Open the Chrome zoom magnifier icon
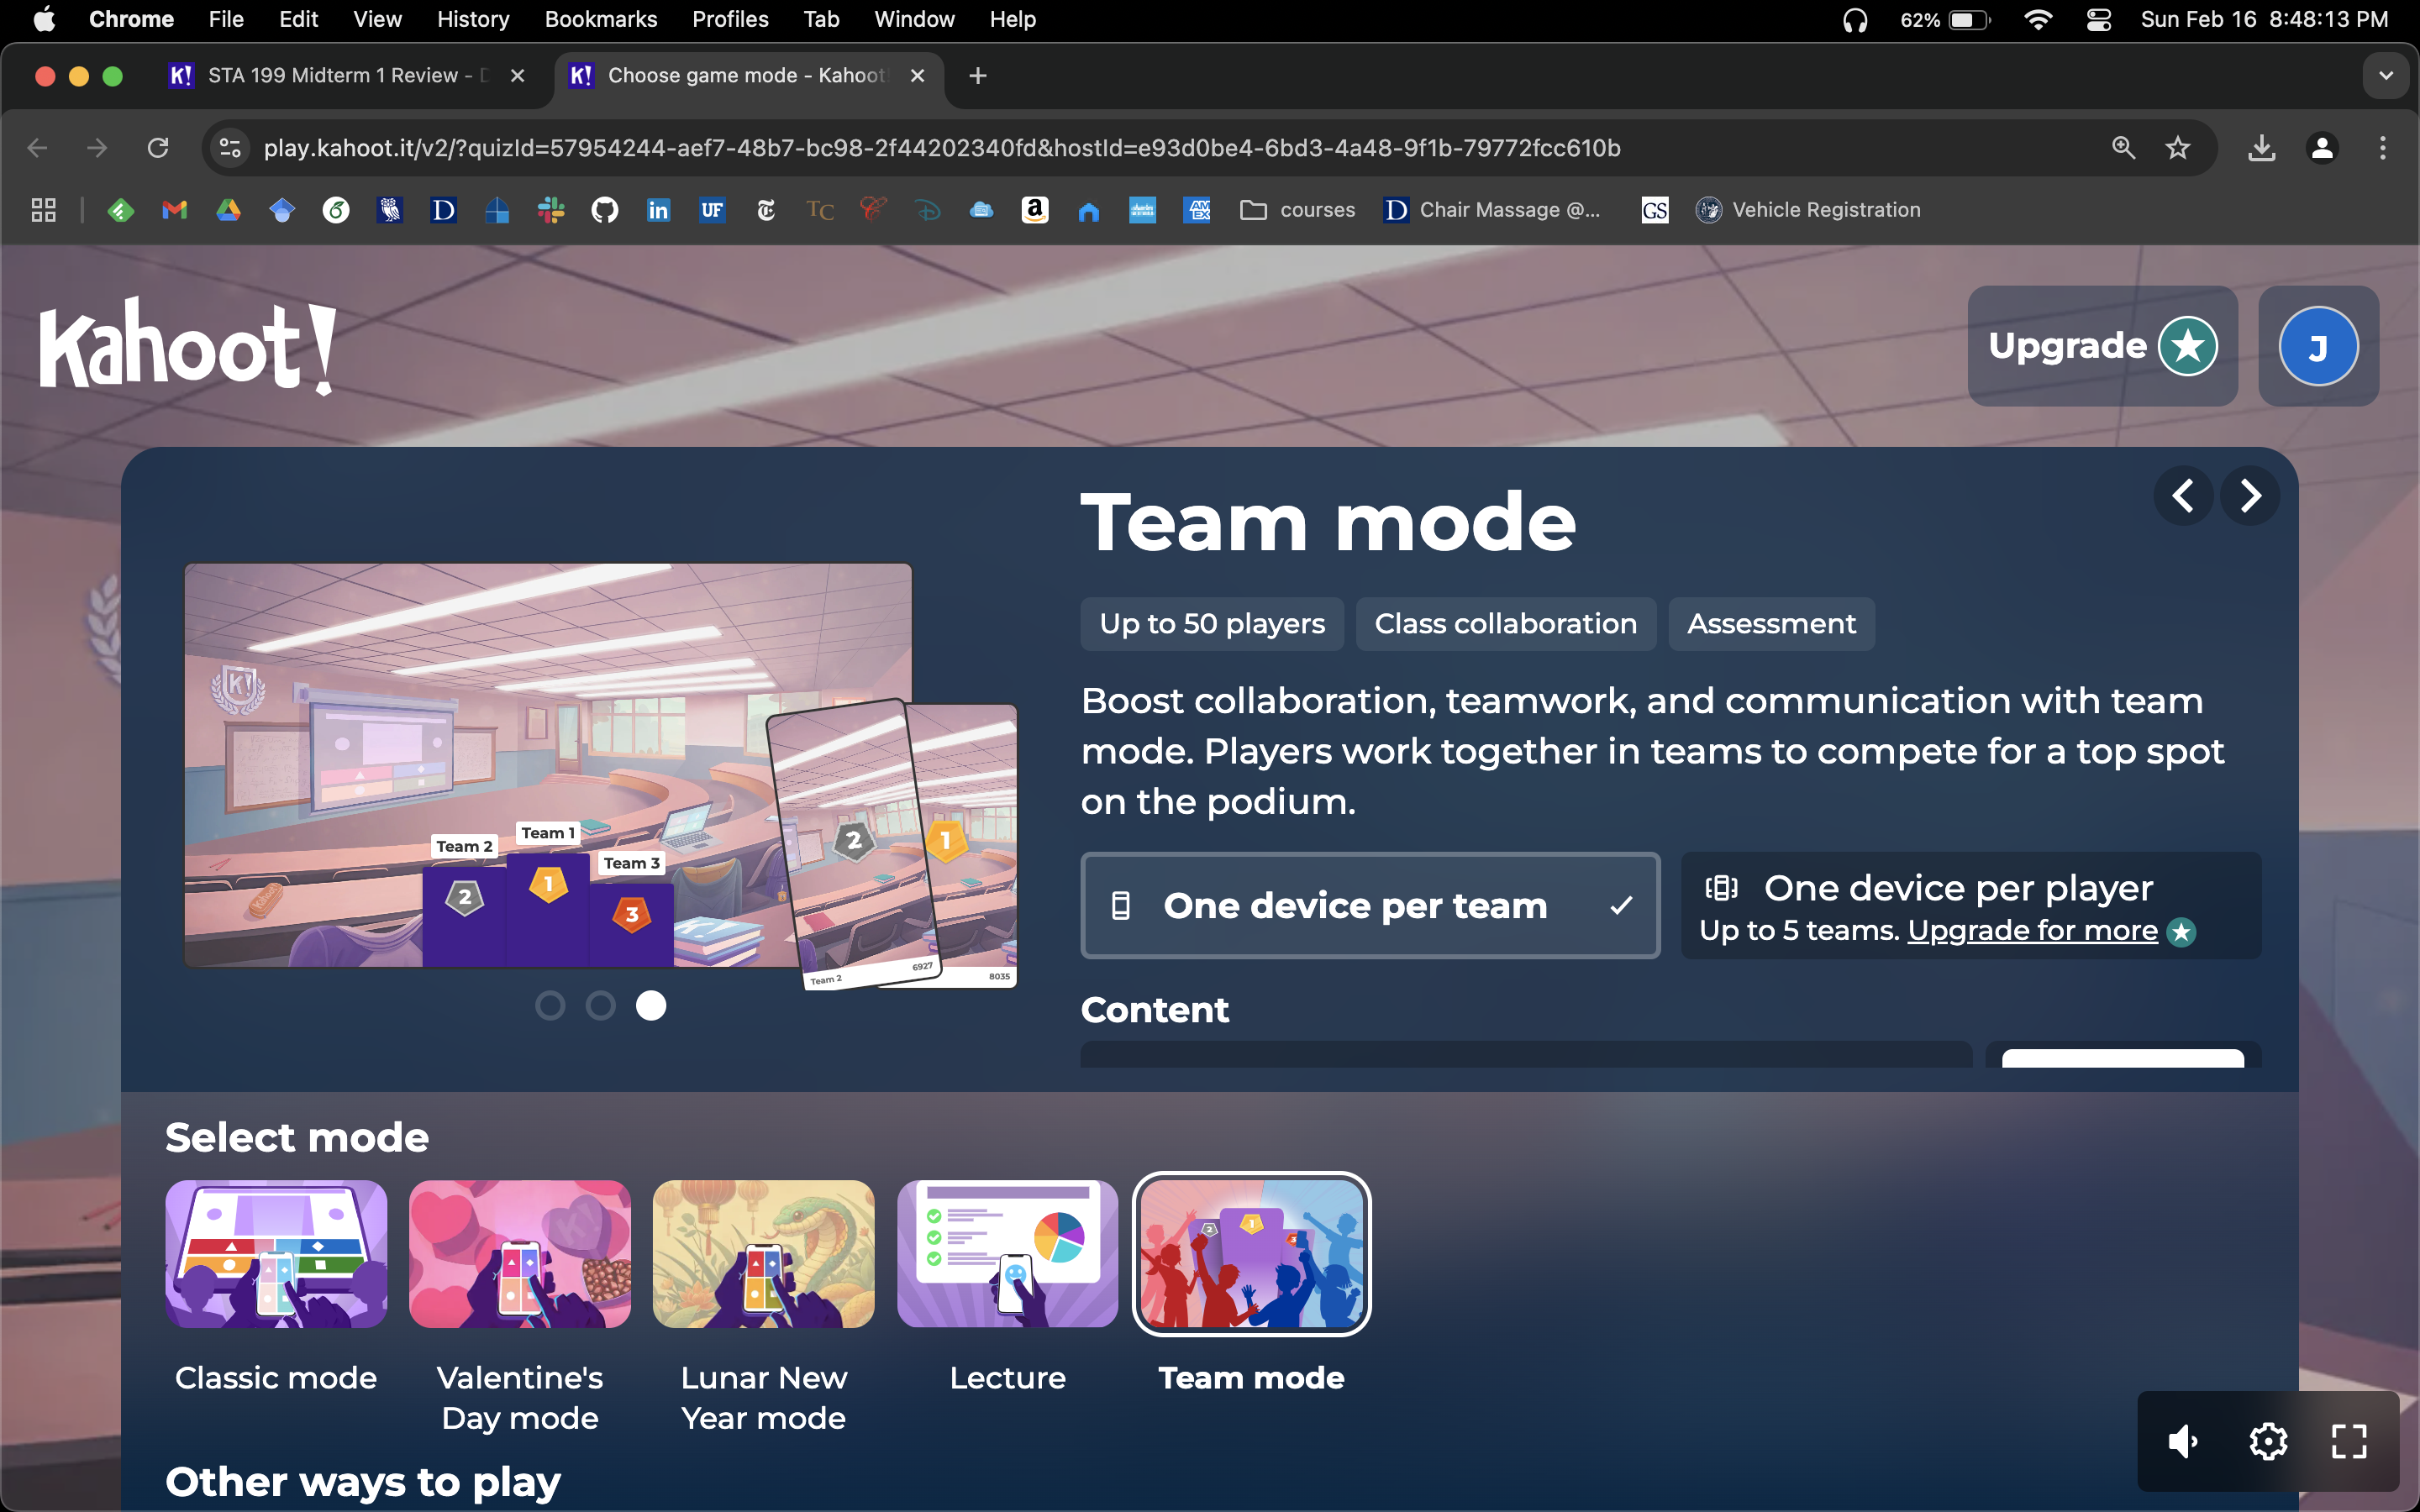Image resolution: width=2420 pixels, height=1512 pixels. [x=2123, y=148]
